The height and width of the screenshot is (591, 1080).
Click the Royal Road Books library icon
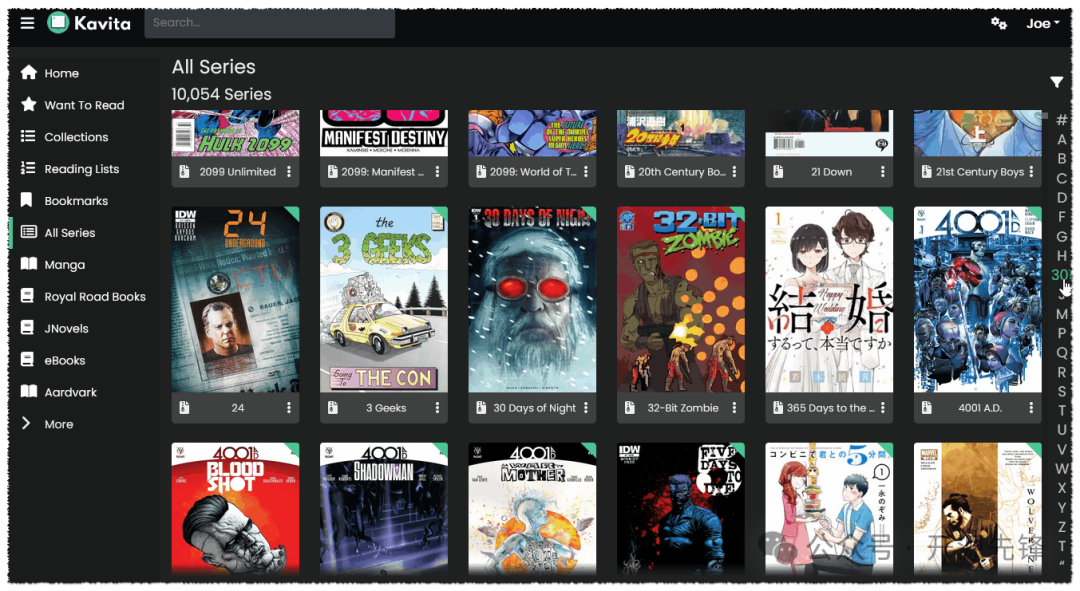[28, 296]
